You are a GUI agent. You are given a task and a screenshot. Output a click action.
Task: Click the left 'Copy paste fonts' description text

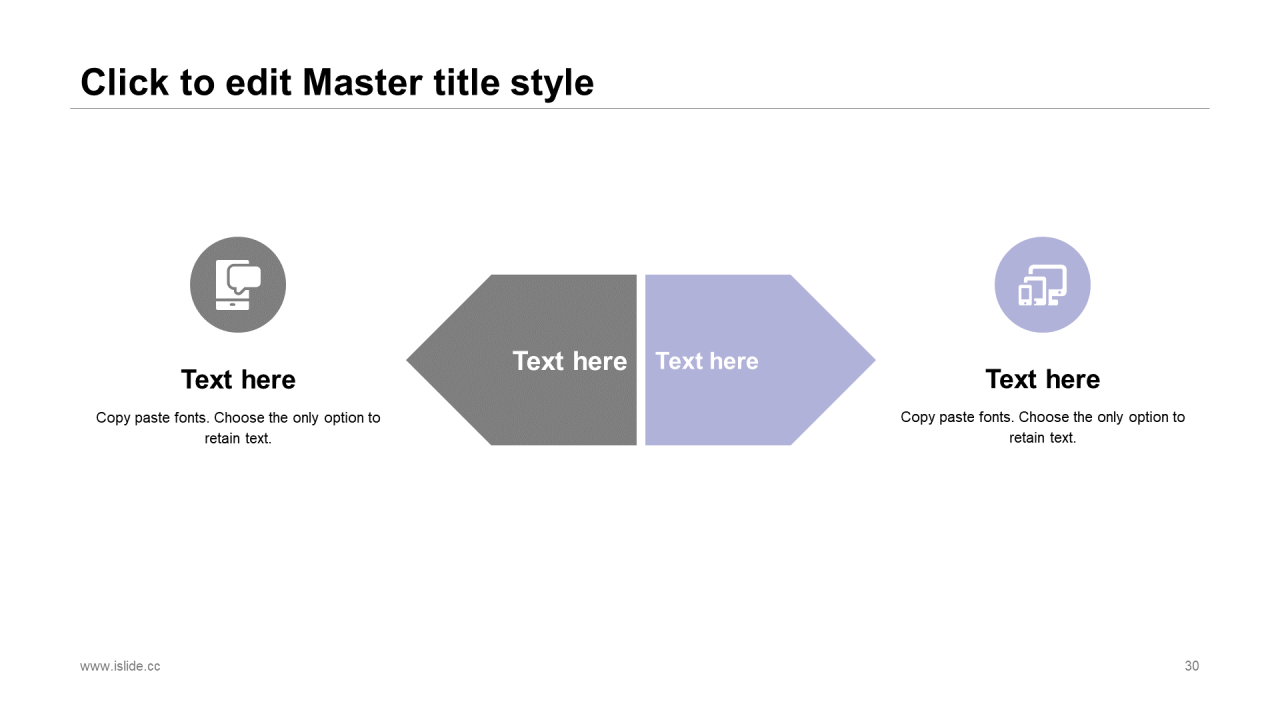[x=238, y=428]
